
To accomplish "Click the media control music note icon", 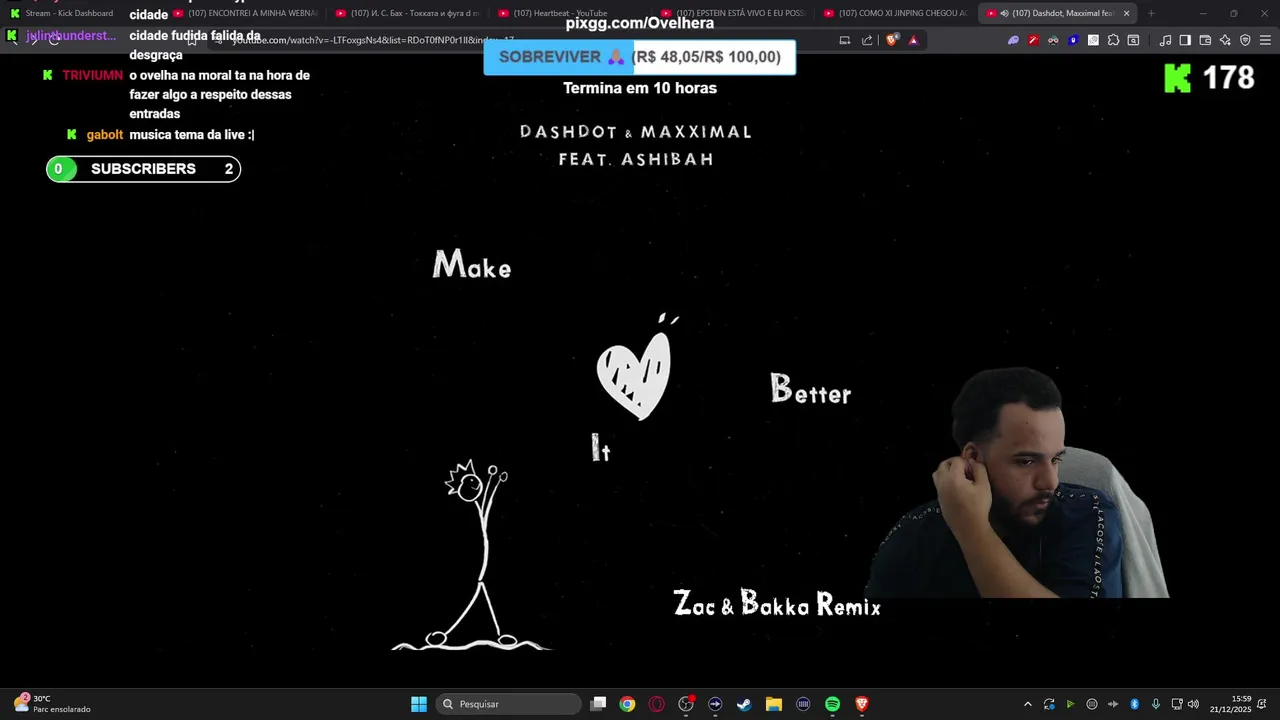I will tap(1165, 40).
